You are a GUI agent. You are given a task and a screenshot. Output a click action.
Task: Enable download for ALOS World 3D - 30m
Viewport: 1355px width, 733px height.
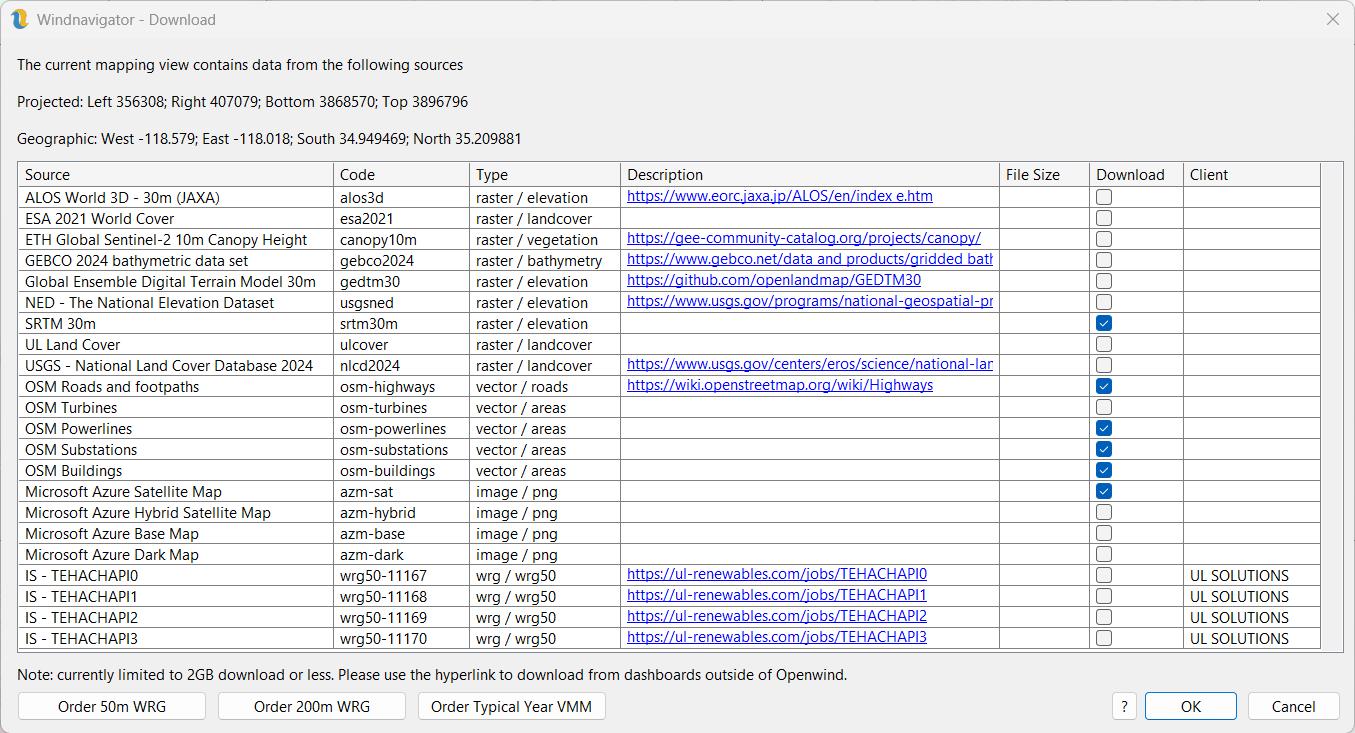tap(1104, 197)
